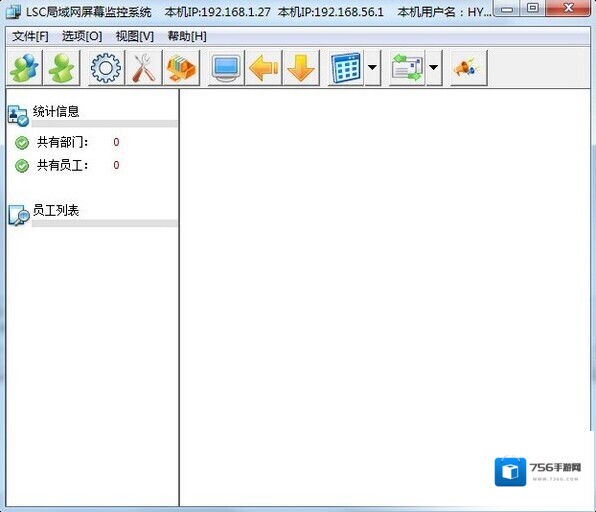This screenshot has width=596, height=512.
Task: Click the 员工列表 panel header
Action: 56,210
